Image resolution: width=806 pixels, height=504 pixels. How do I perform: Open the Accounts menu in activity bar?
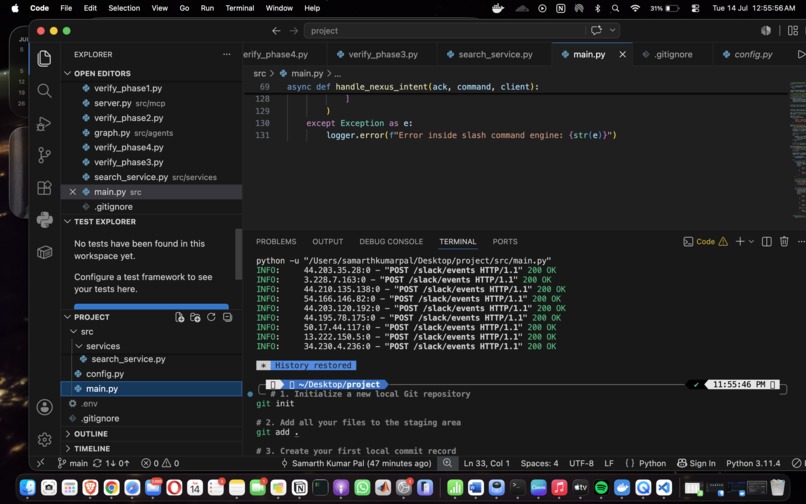point(45,407)
